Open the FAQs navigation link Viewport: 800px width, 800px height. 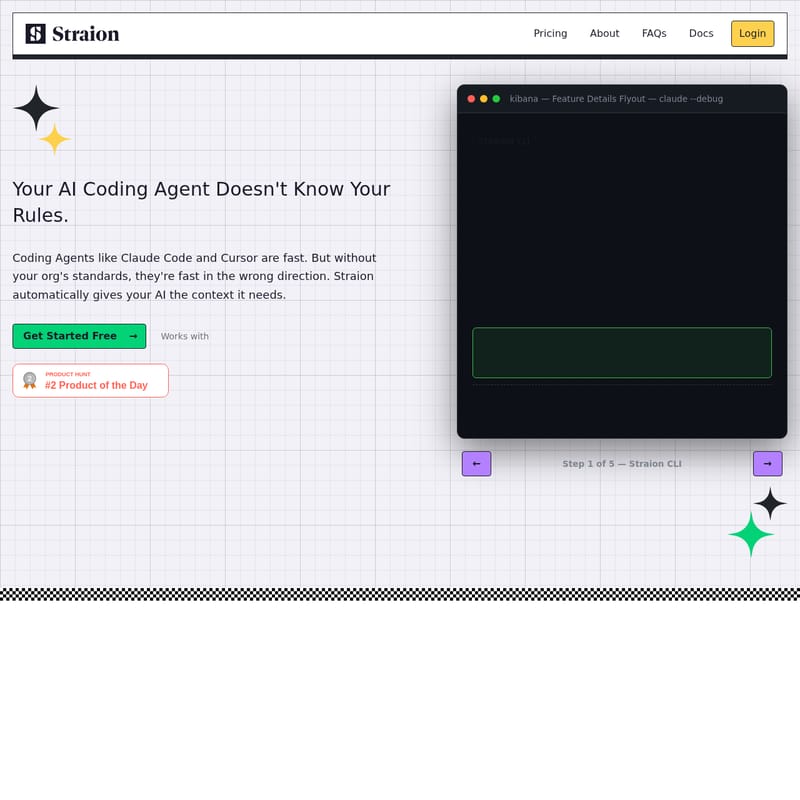click(x=654, y=34)
